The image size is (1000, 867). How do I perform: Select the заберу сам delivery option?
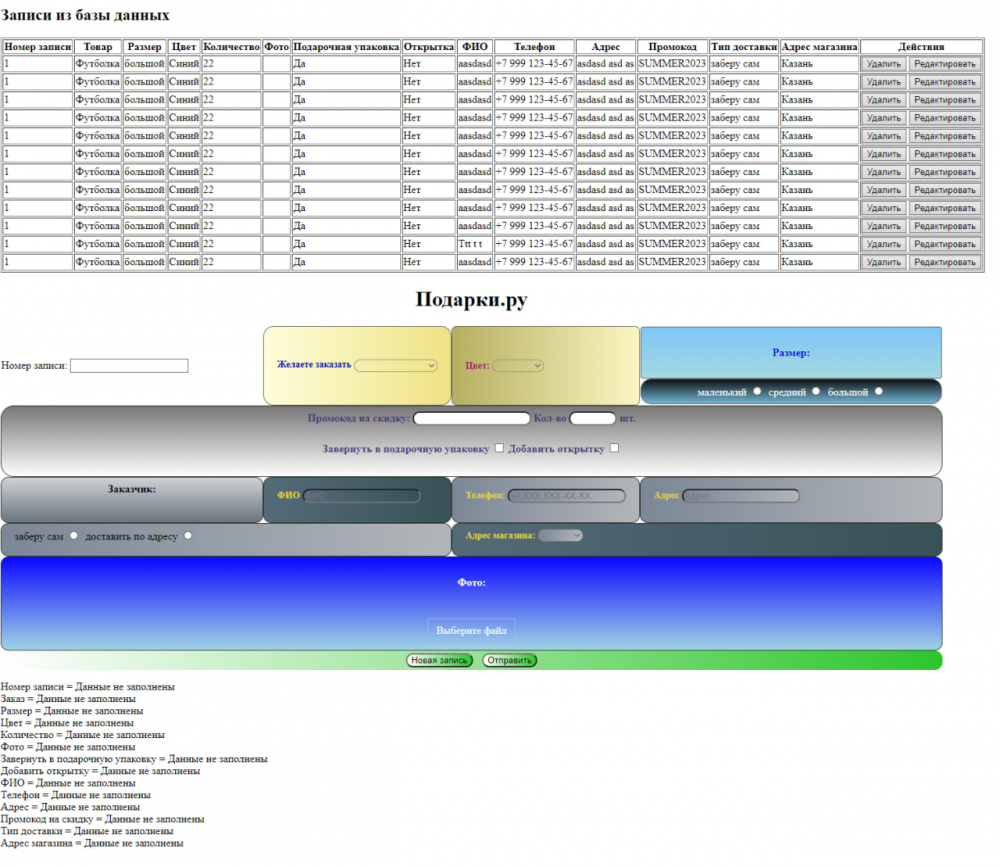pos(74,536)
